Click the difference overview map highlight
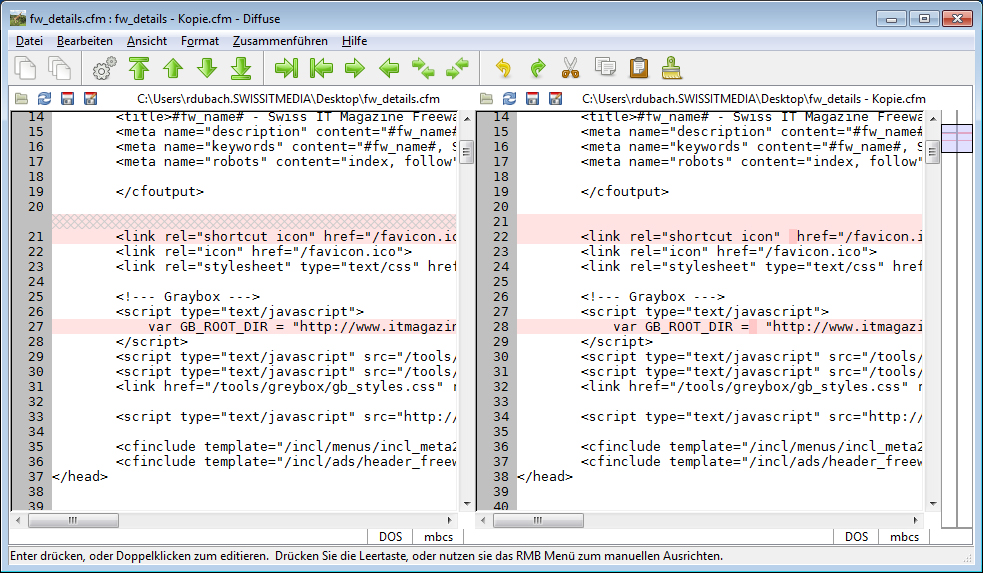983x573 pixels. (957, 139)
